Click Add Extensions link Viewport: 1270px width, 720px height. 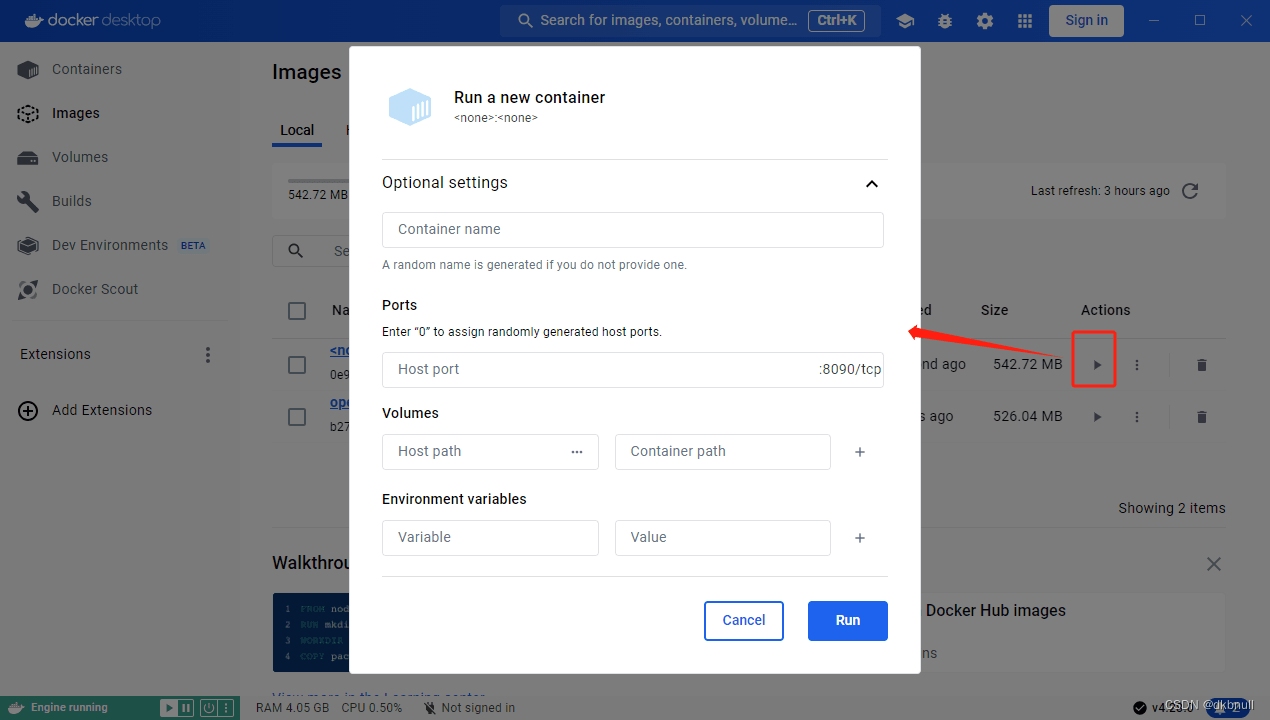pyautogui.click(x=102, y=410)
